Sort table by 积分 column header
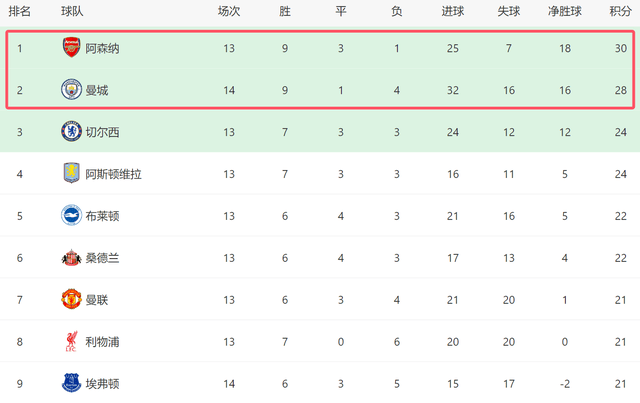 619,12
